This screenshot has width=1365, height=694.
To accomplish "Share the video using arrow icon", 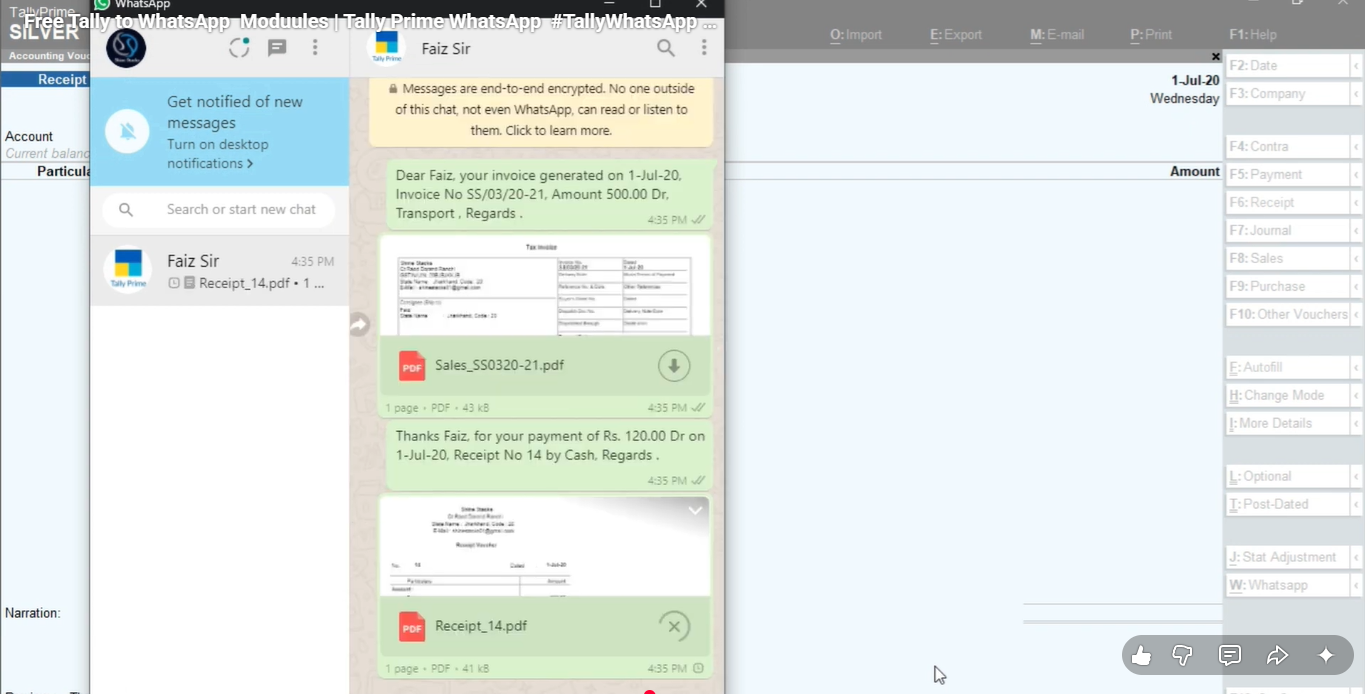I will [1277, 656].
